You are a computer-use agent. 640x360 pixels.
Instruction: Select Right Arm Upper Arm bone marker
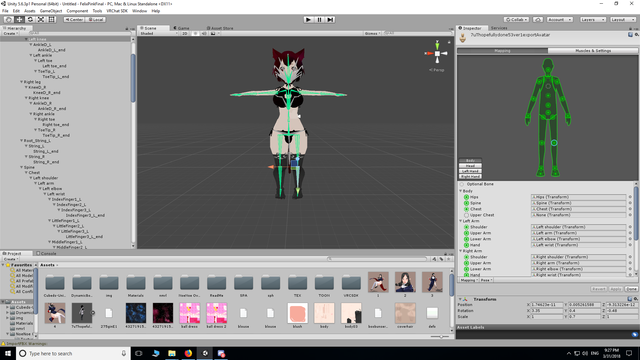point(466,263)
